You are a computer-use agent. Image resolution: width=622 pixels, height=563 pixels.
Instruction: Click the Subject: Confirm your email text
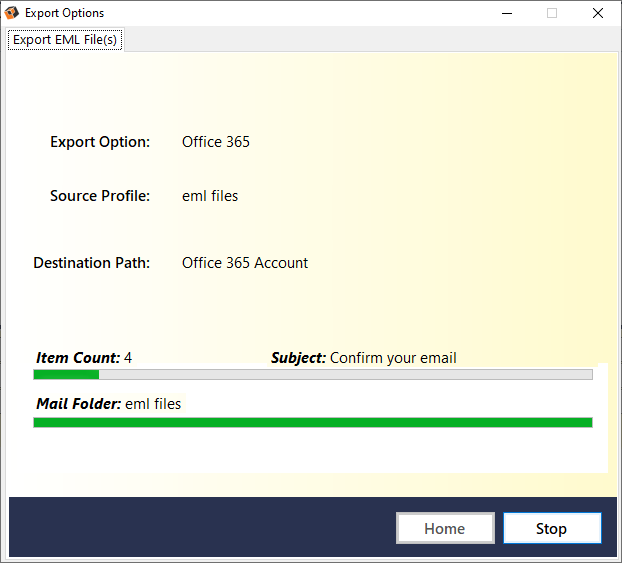click(364, 358)
